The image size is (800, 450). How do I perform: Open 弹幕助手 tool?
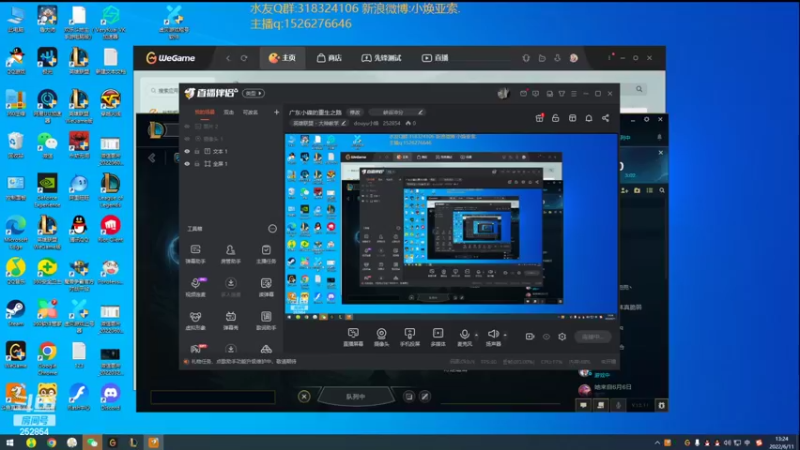pos(195,254)
